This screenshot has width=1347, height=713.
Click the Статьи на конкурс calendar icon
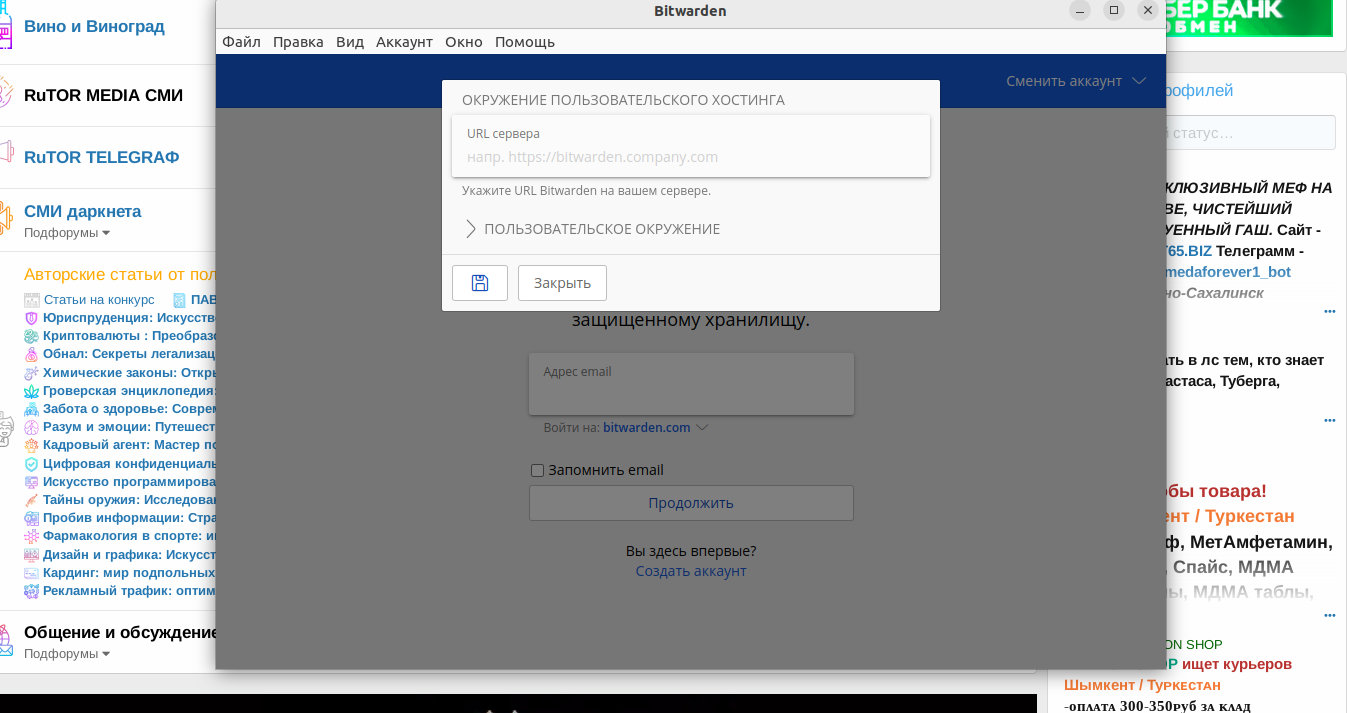click(32, 300)
